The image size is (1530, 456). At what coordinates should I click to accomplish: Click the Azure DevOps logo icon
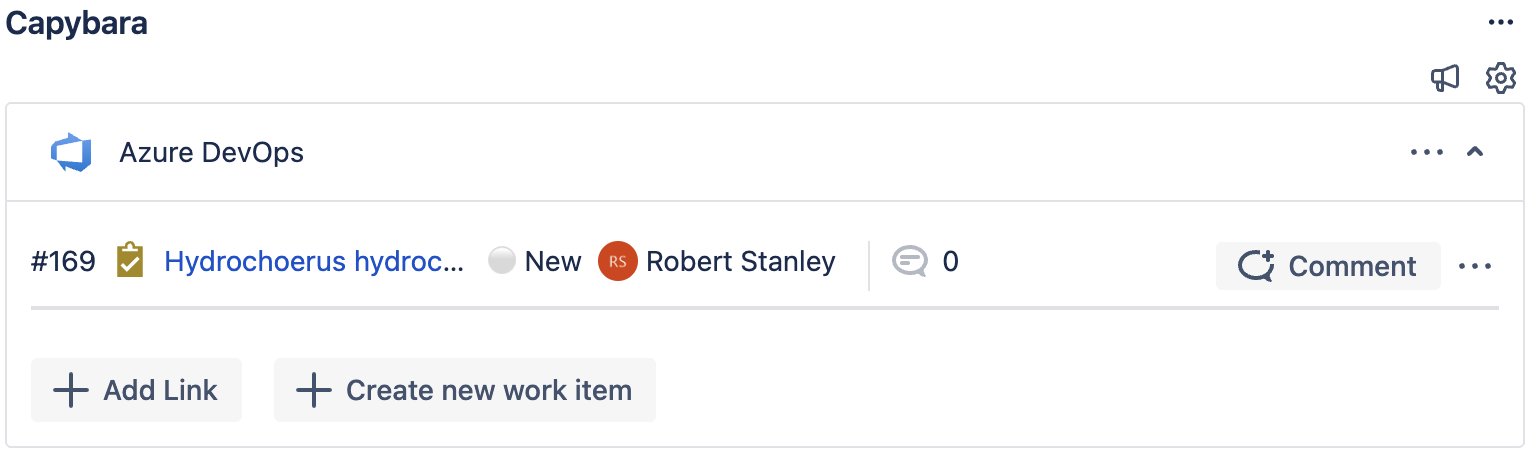(71, 153)
